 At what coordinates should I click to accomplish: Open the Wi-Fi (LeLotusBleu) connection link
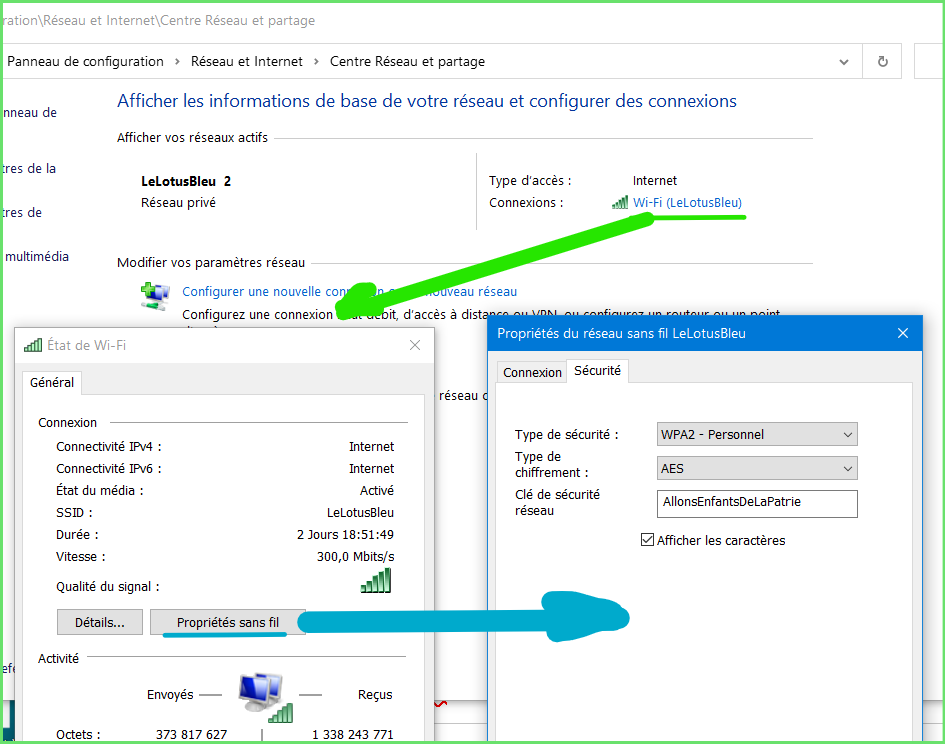pos(687,203)
